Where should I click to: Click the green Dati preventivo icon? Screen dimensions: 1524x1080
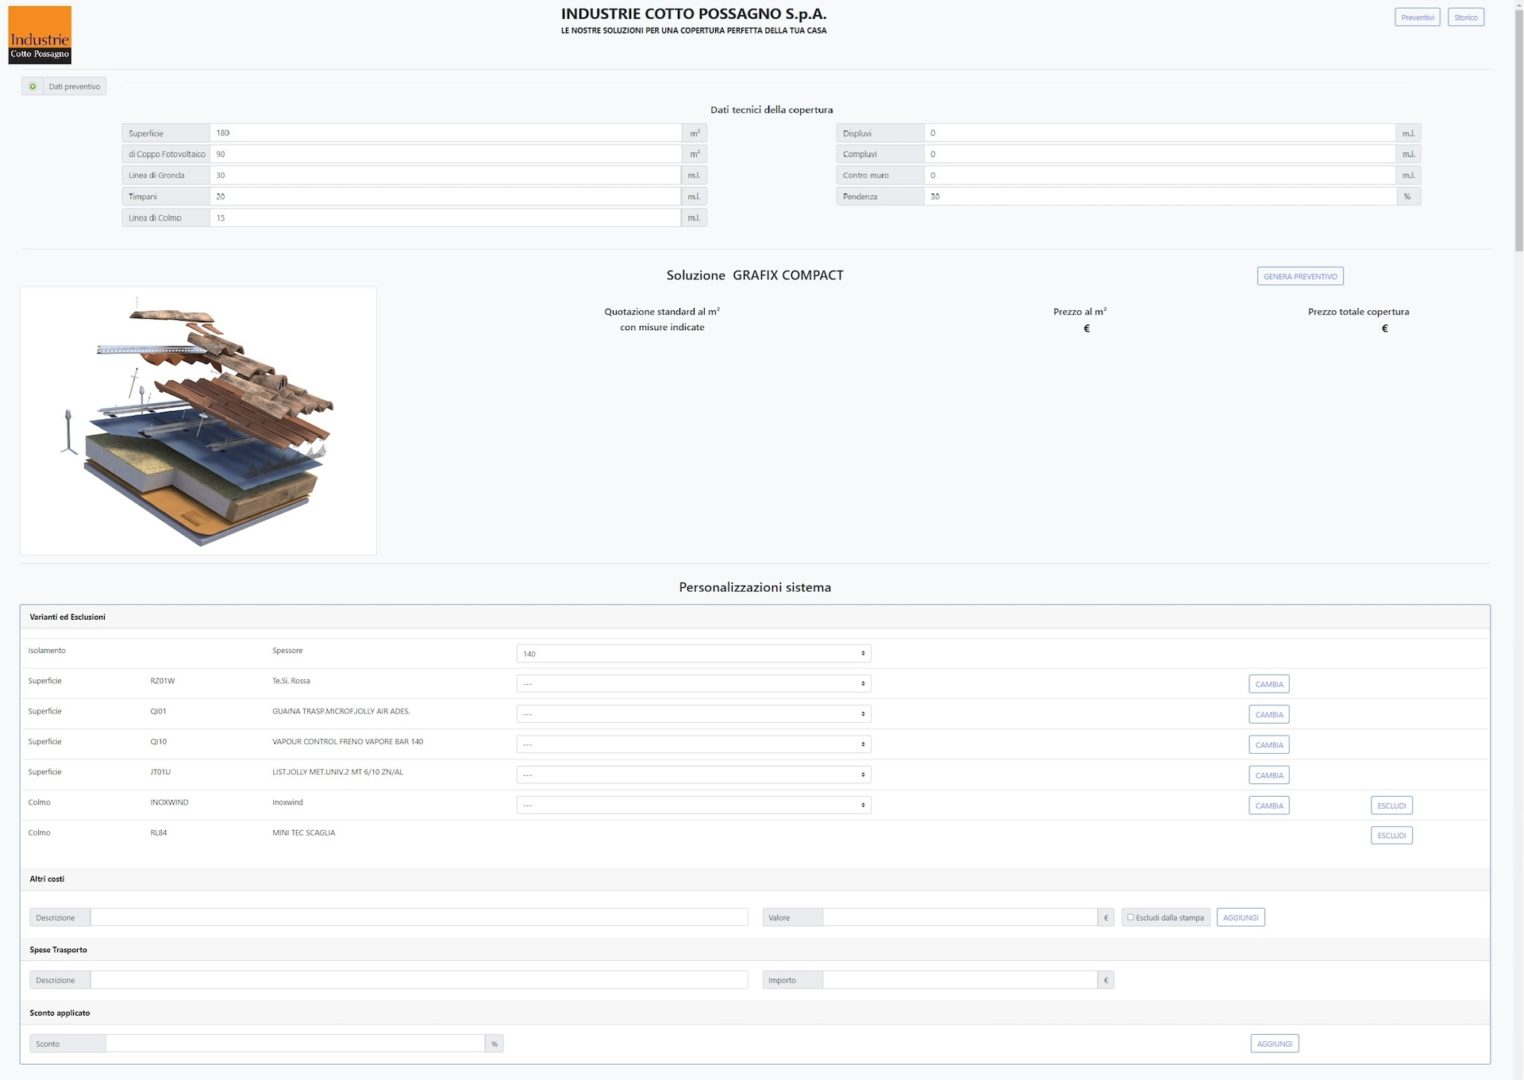point(33,87)
